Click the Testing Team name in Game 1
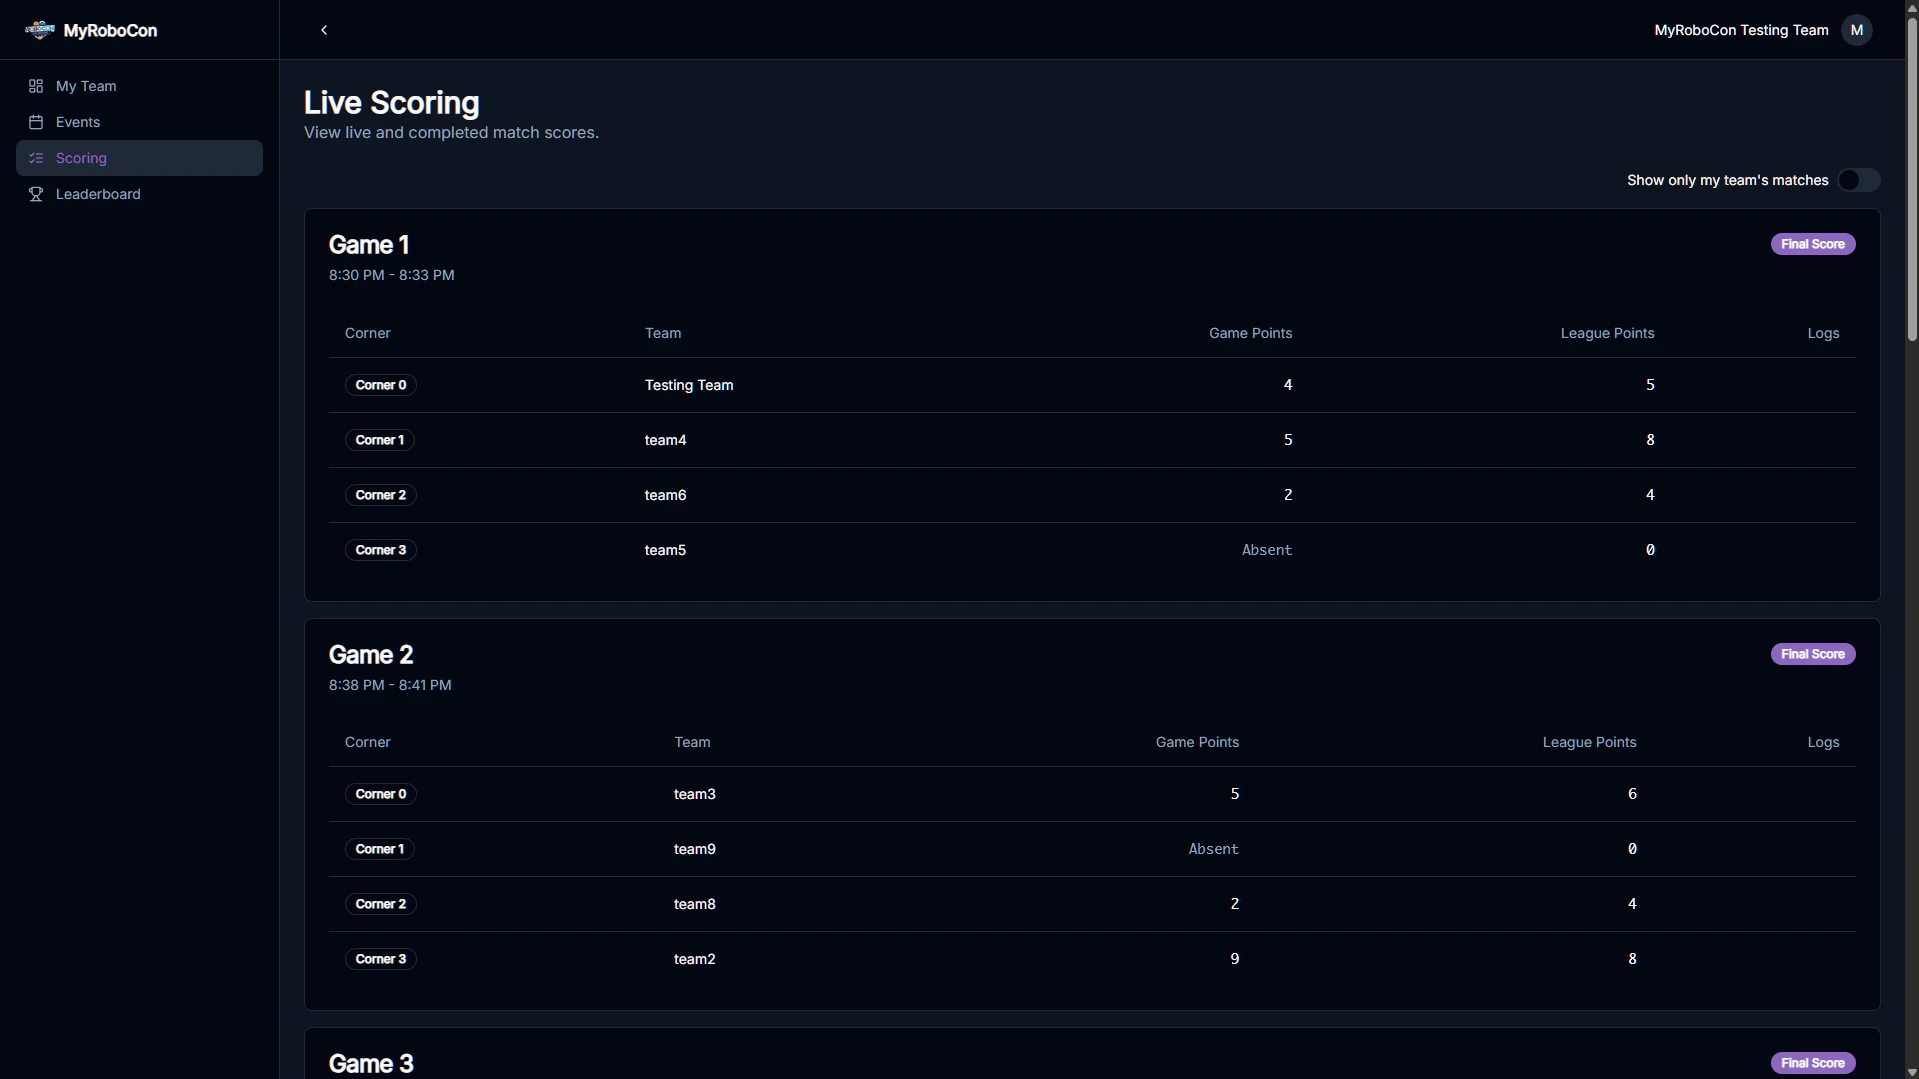 (x=689, y=385)
